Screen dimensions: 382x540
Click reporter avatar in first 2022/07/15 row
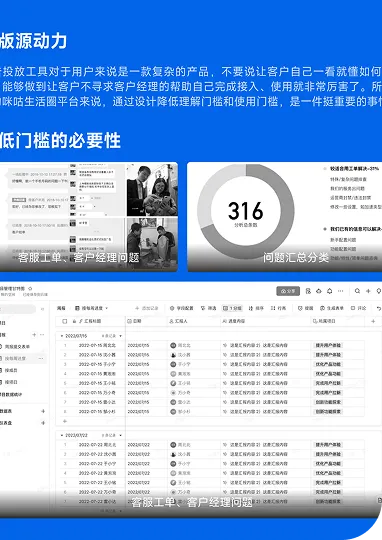173,345
